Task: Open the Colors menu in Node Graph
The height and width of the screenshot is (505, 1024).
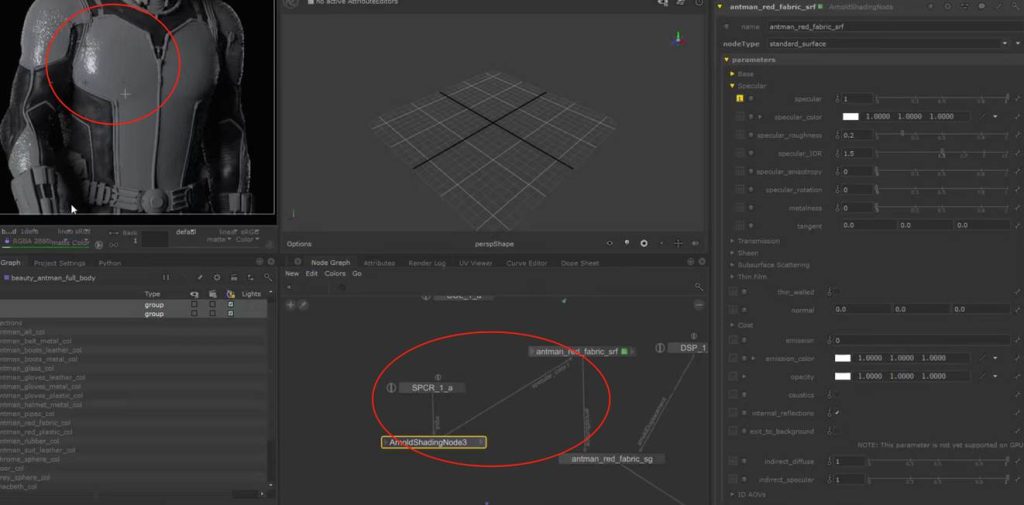Action: click(x=335, y=273)
